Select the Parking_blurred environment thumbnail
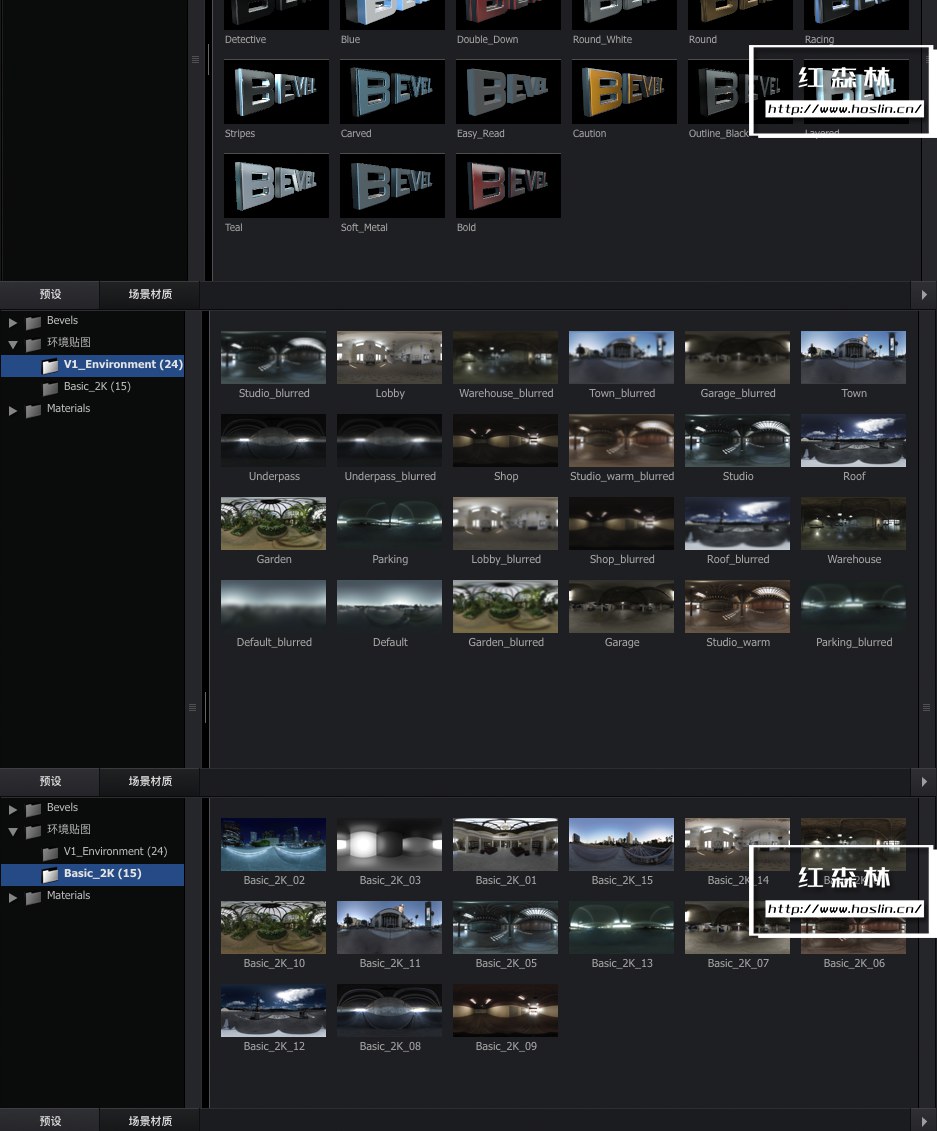Screen dimensions: 937x1131 click(853, 607)
